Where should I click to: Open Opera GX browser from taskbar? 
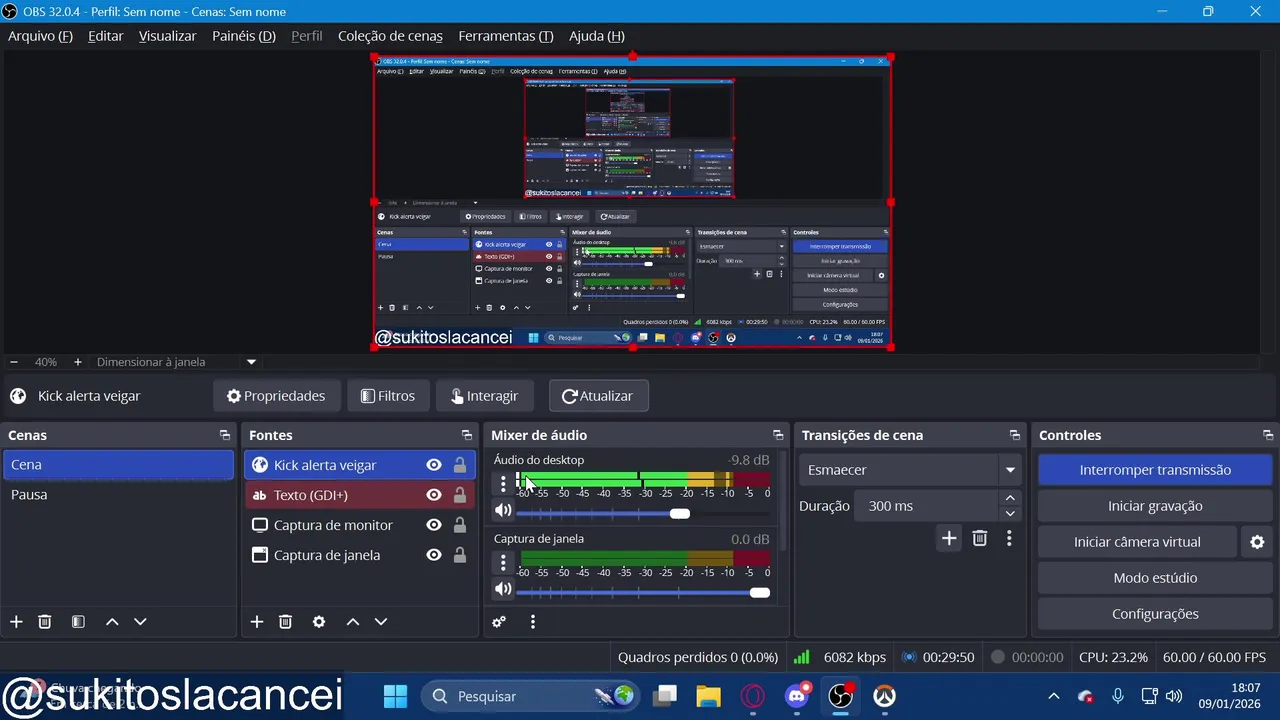tap(753, 696)
